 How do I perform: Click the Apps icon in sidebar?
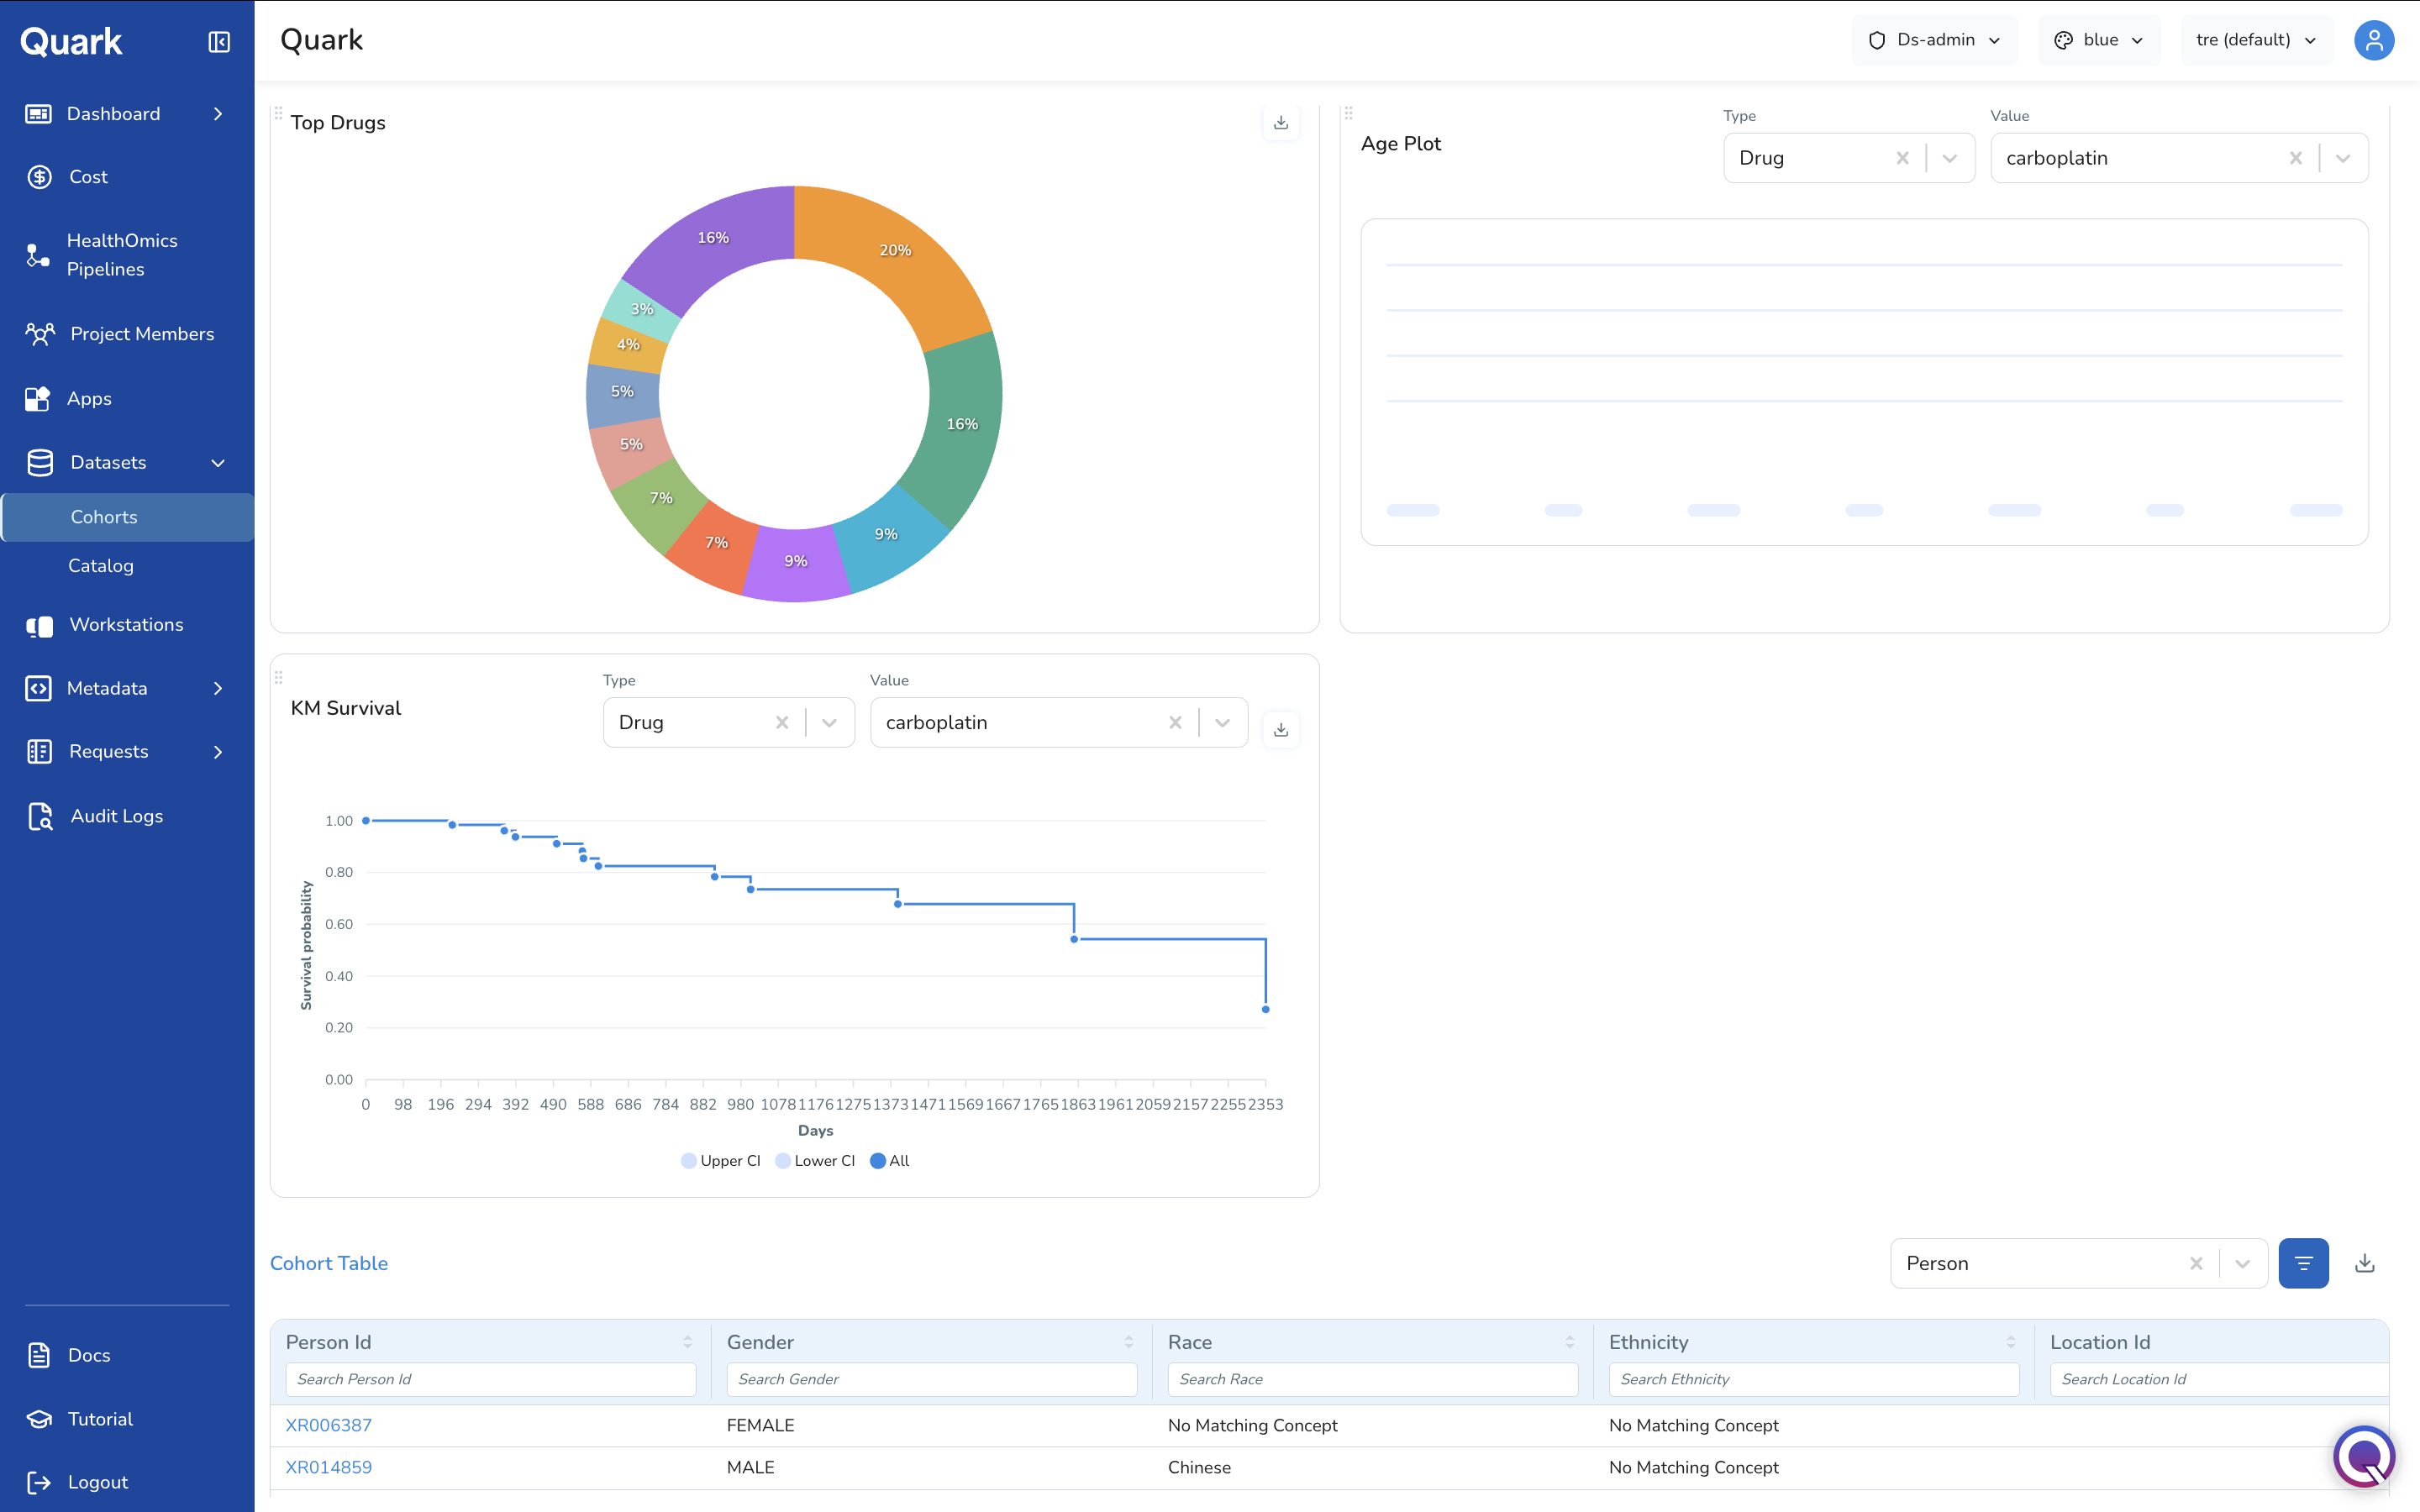coord(38,399)
